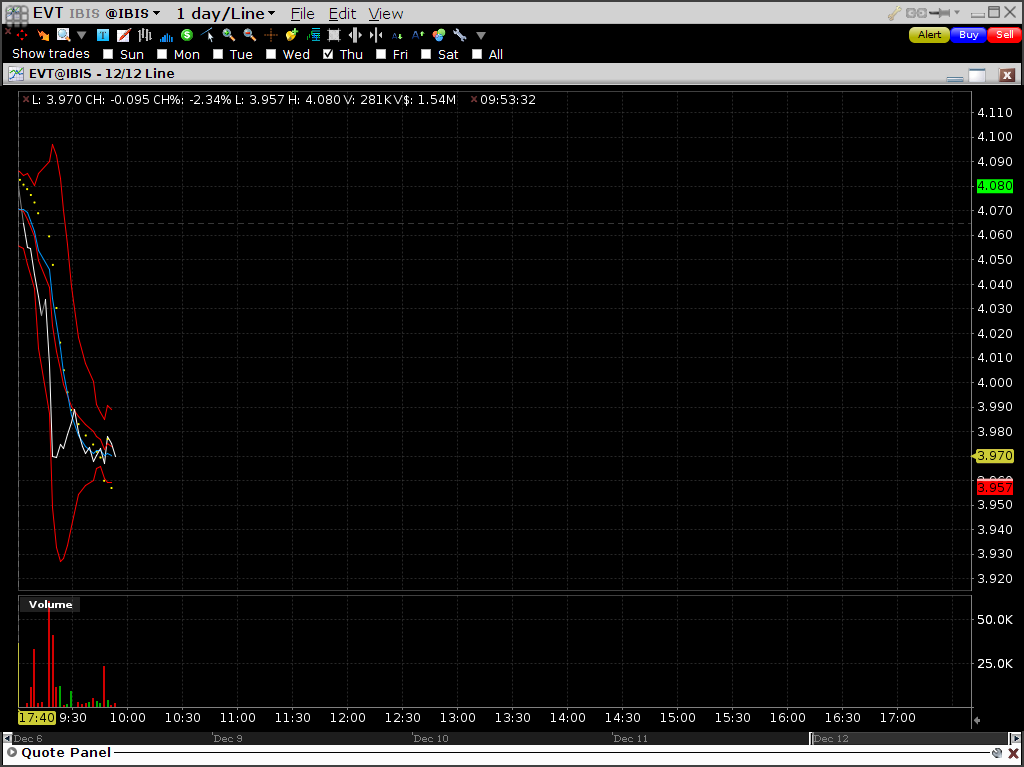Screen dimensions: 1024x767
Task: Click the Dec 12 timeline scrollbar thumb
Action: [x=910, y=738]
